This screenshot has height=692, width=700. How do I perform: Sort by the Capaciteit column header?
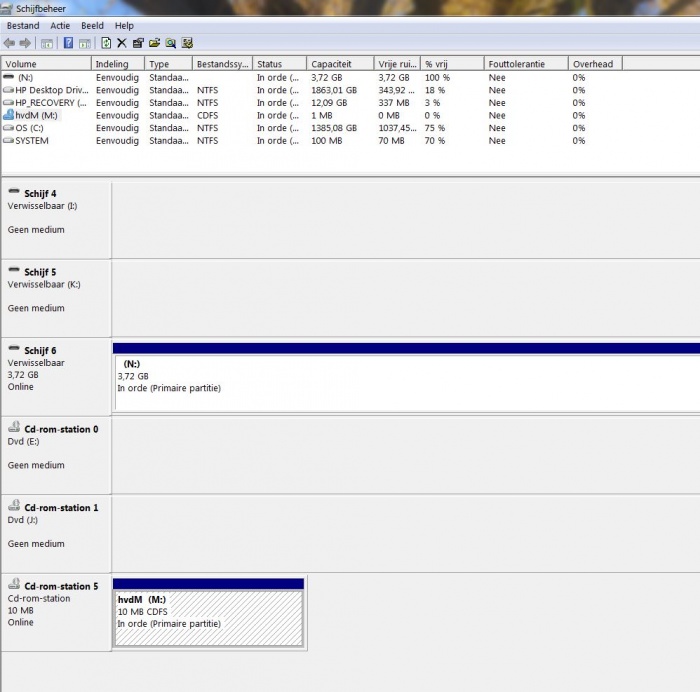[x=341, y=64]
